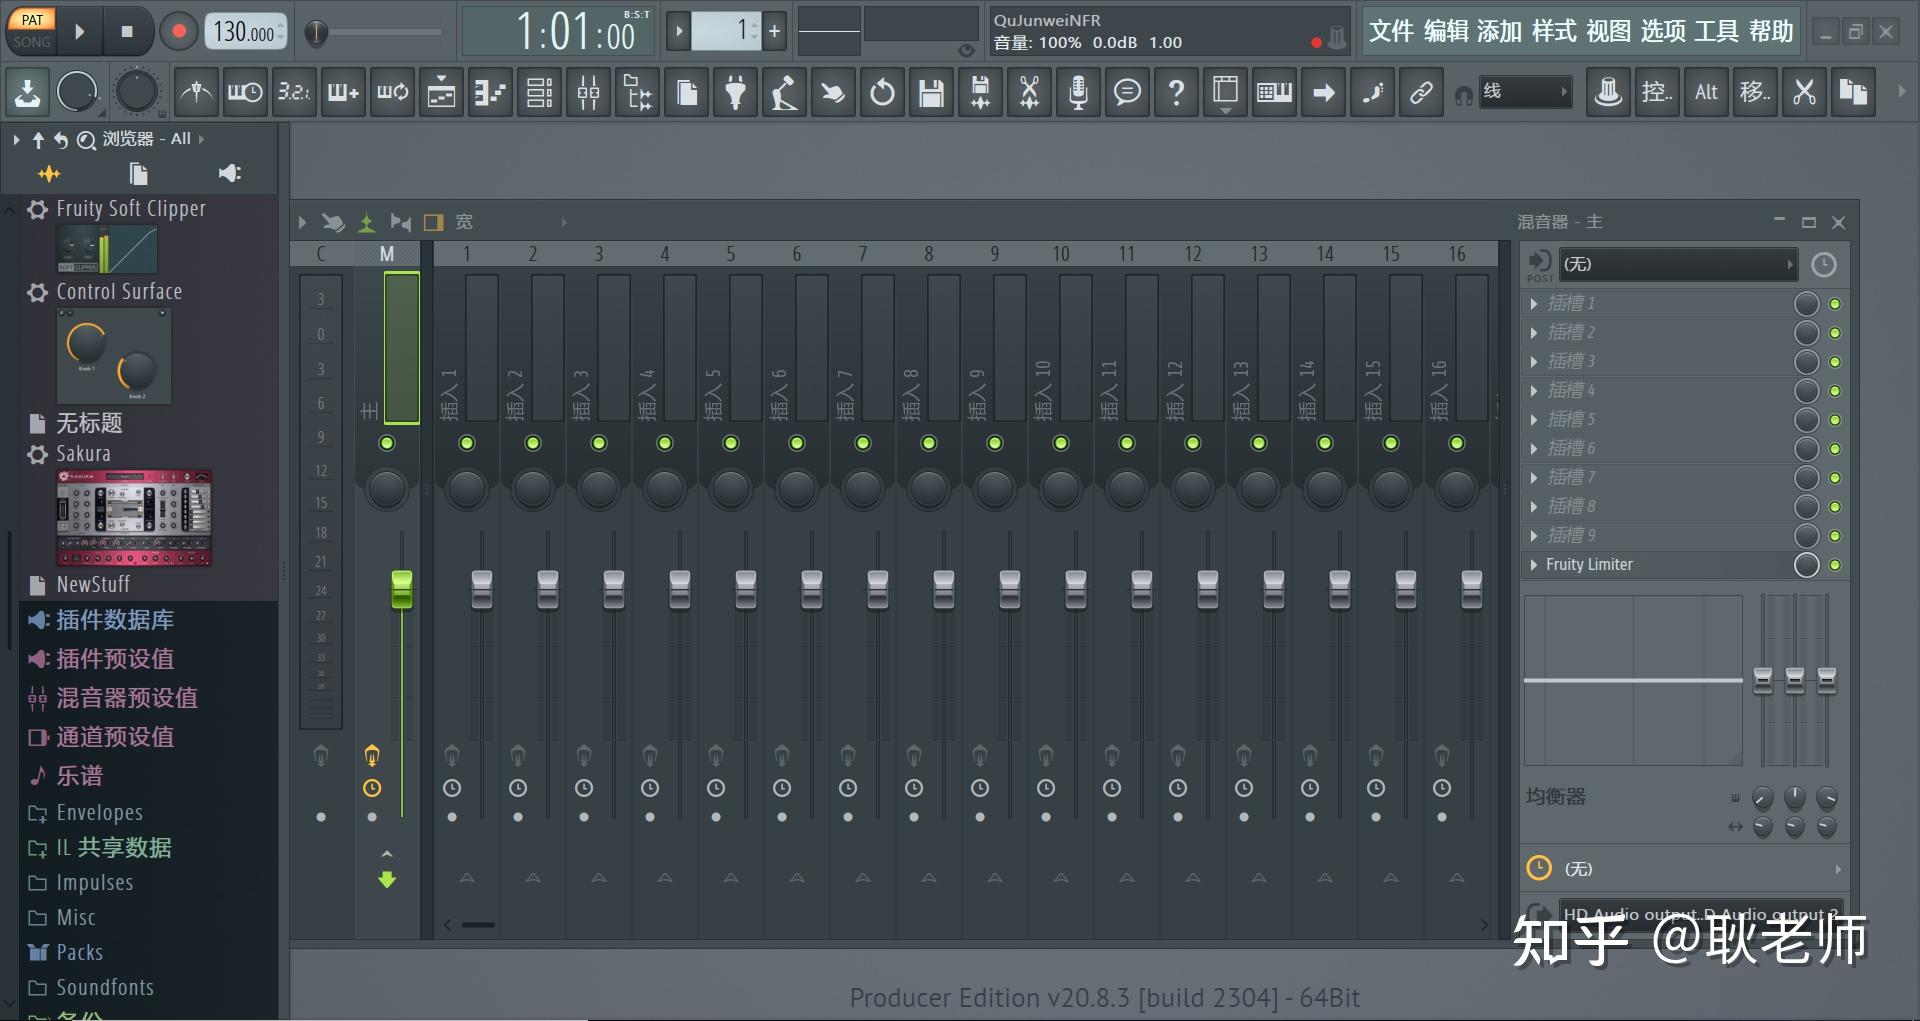Open the 视图 menu

[1608, 32]
